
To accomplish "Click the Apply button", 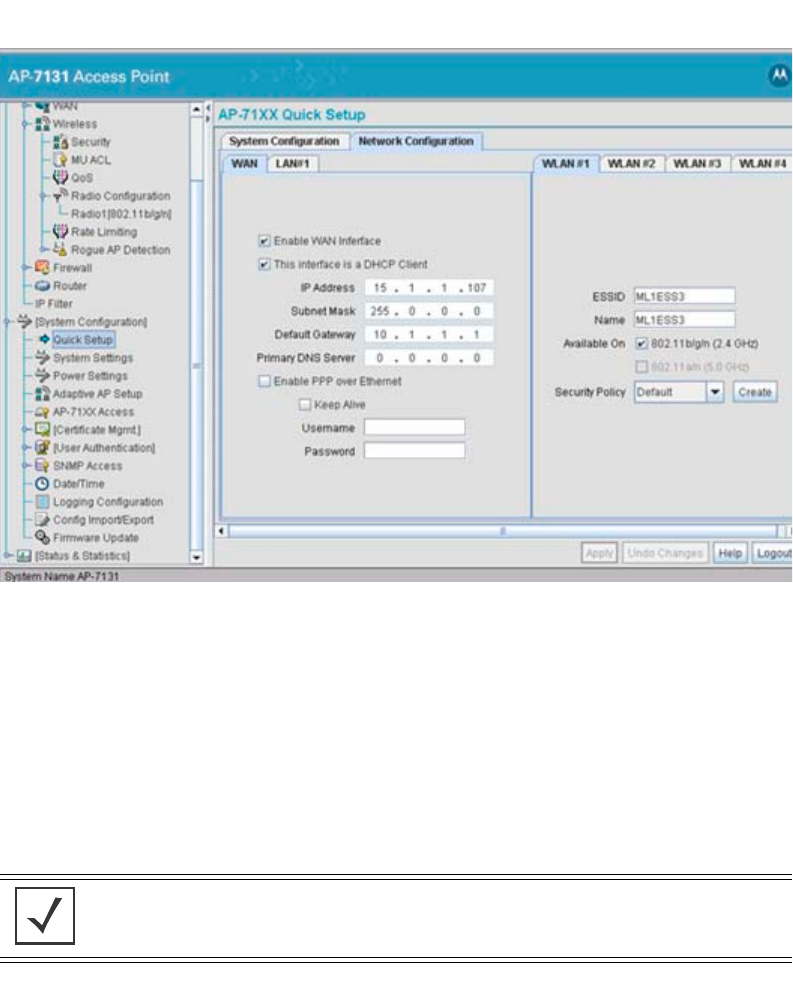I will click(x=599, y=553).
